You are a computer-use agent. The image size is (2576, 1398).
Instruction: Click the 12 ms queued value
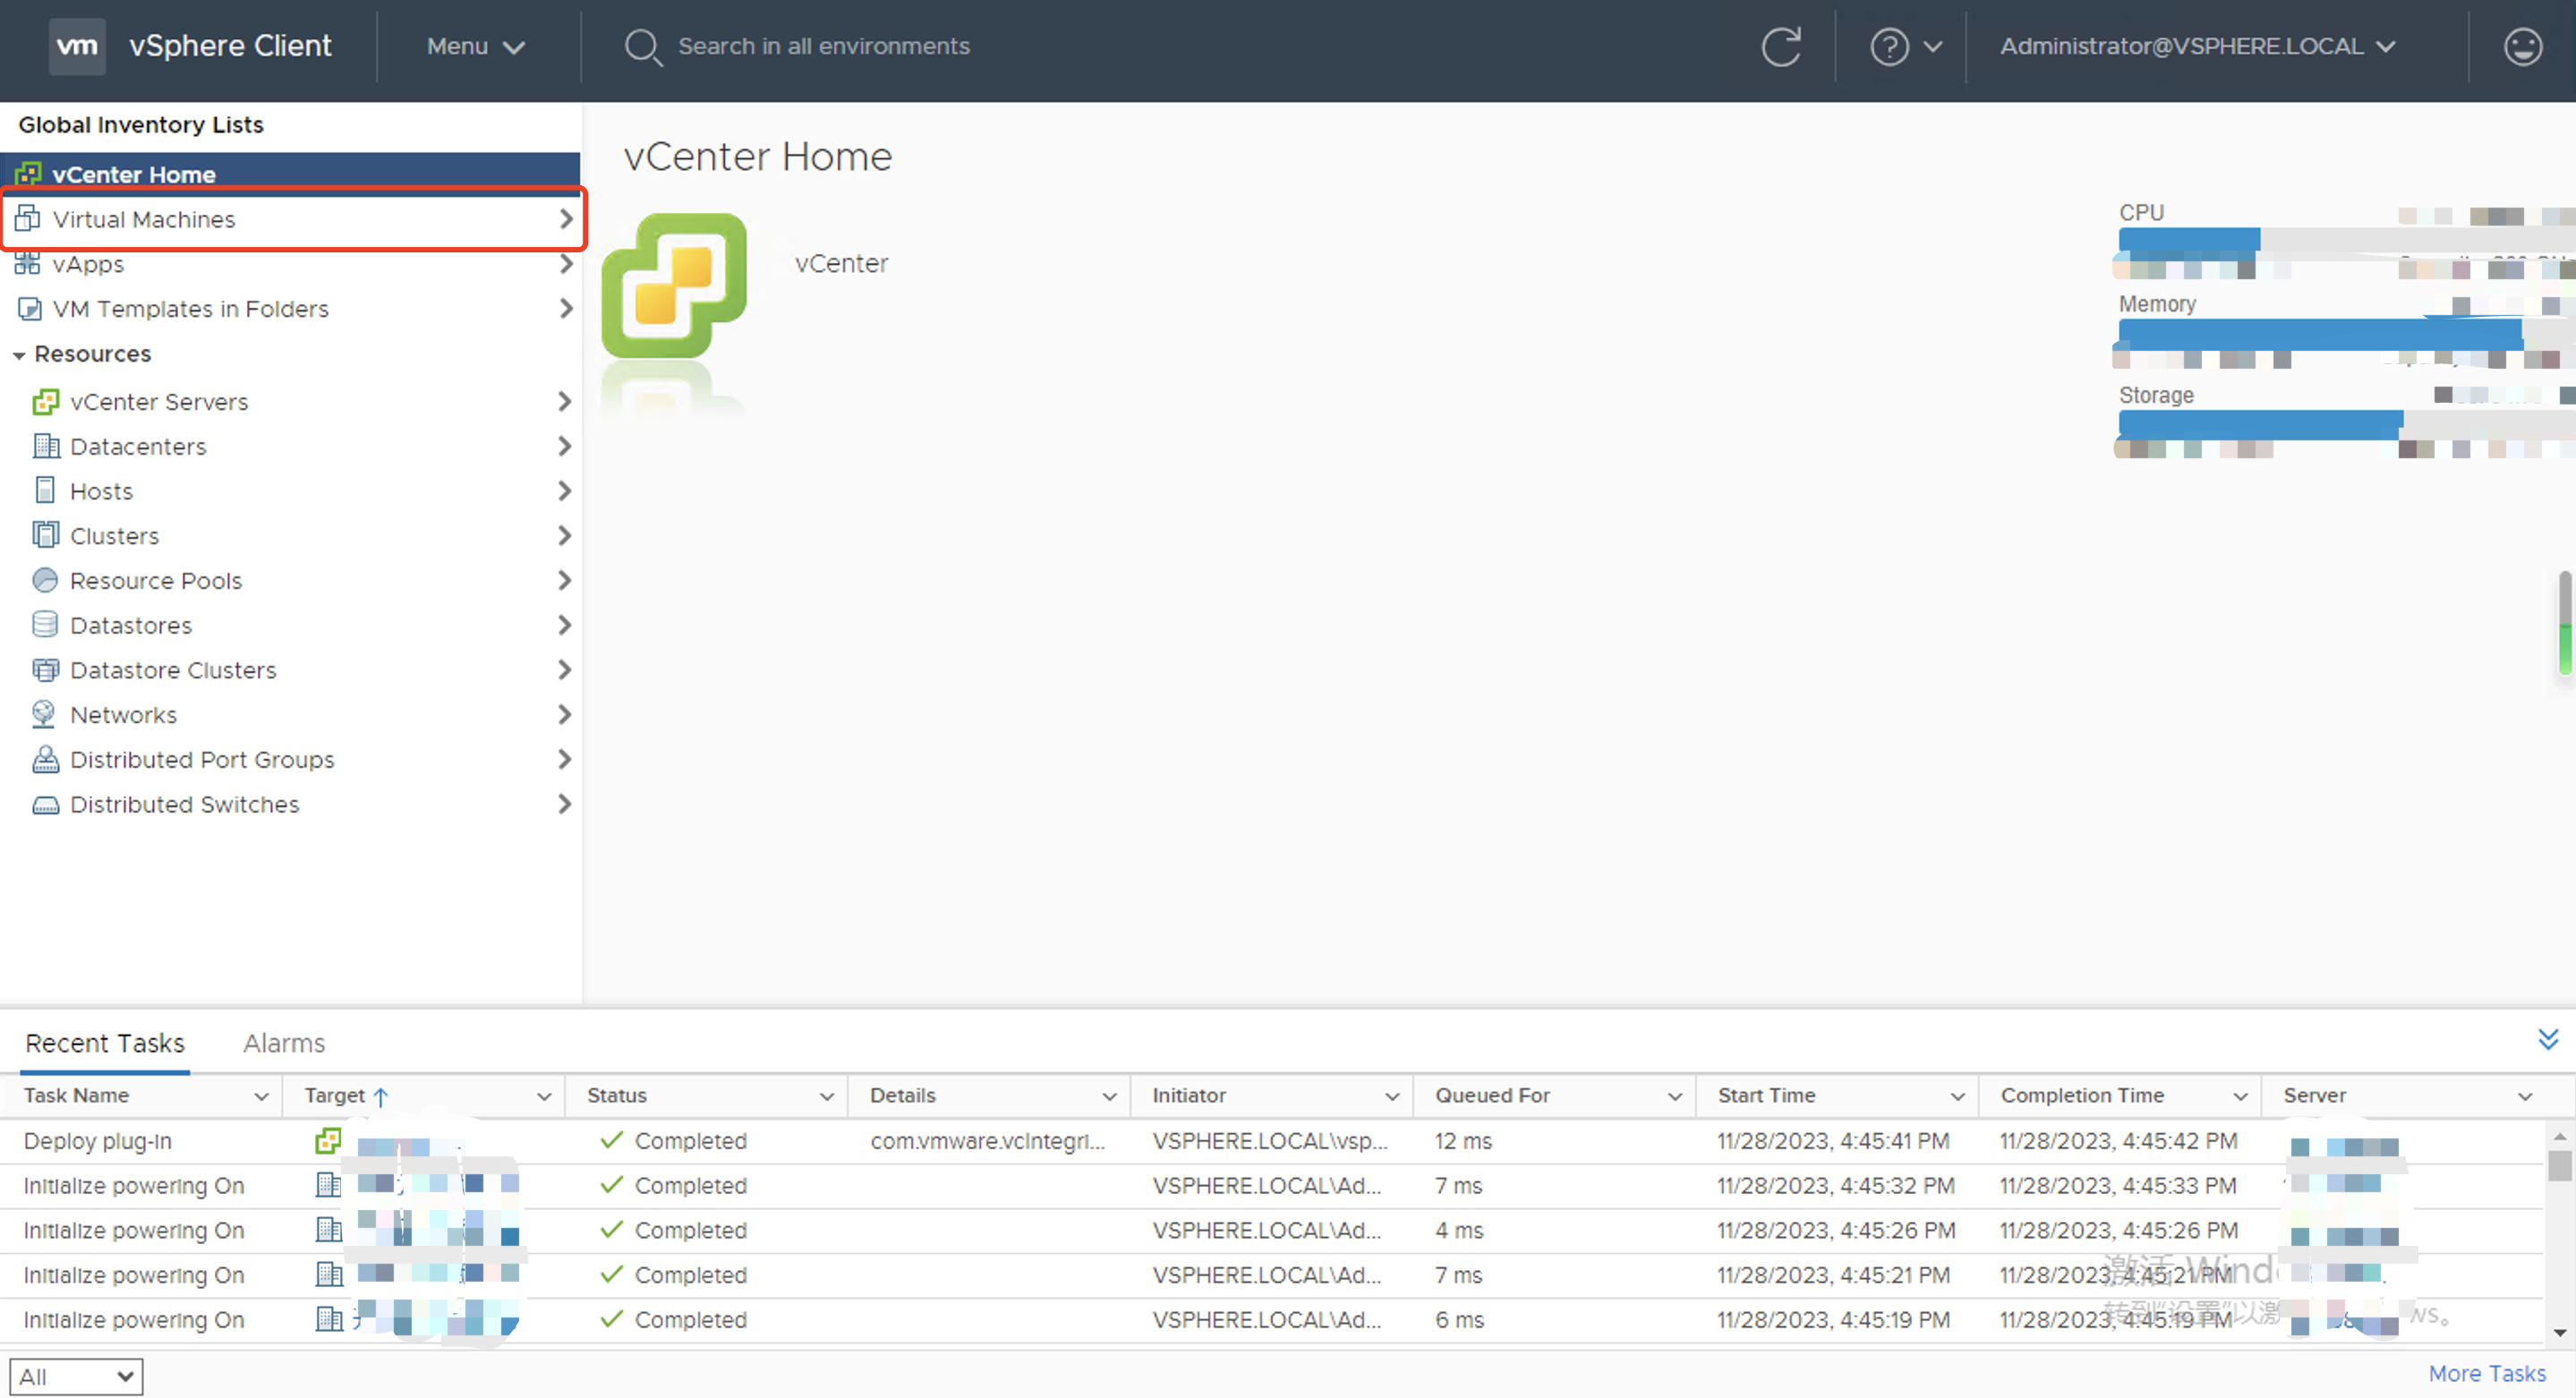[1463, 1141]
